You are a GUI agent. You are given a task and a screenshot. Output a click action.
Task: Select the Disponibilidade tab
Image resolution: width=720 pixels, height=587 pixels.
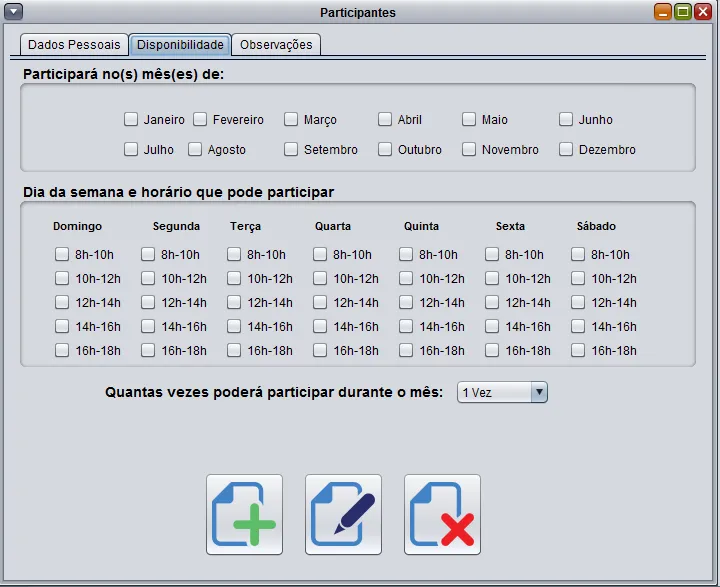click(180, 45)
